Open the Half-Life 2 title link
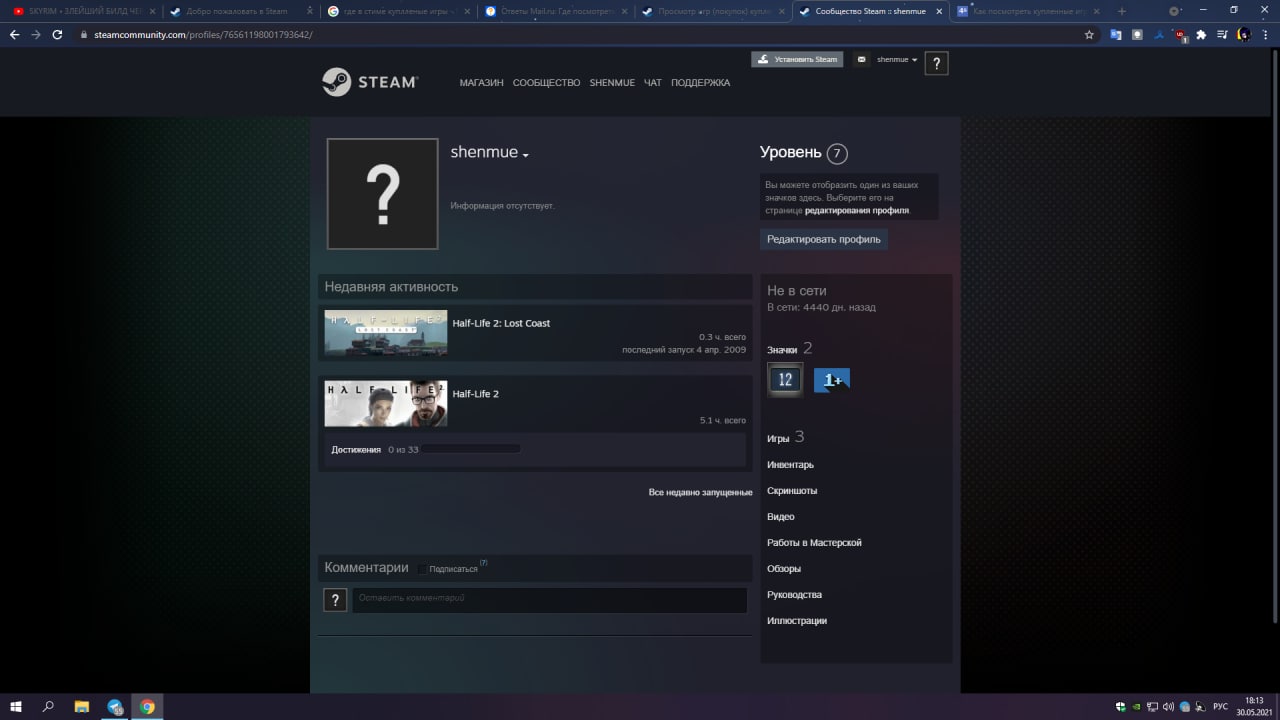 click(475, 394)
